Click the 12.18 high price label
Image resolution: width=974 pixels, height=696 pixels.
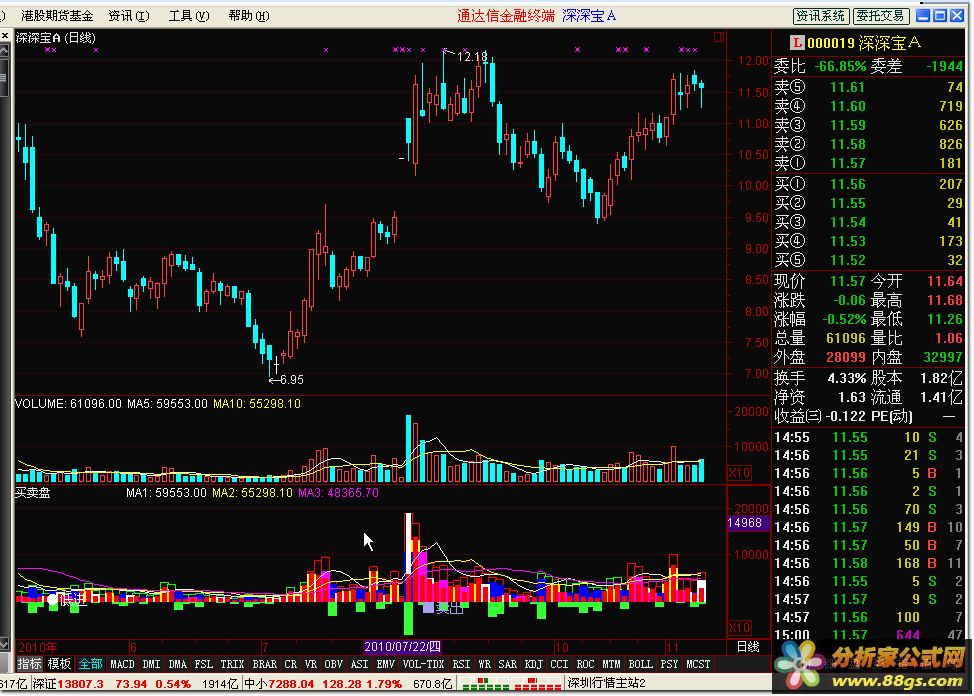pos(472,57)
